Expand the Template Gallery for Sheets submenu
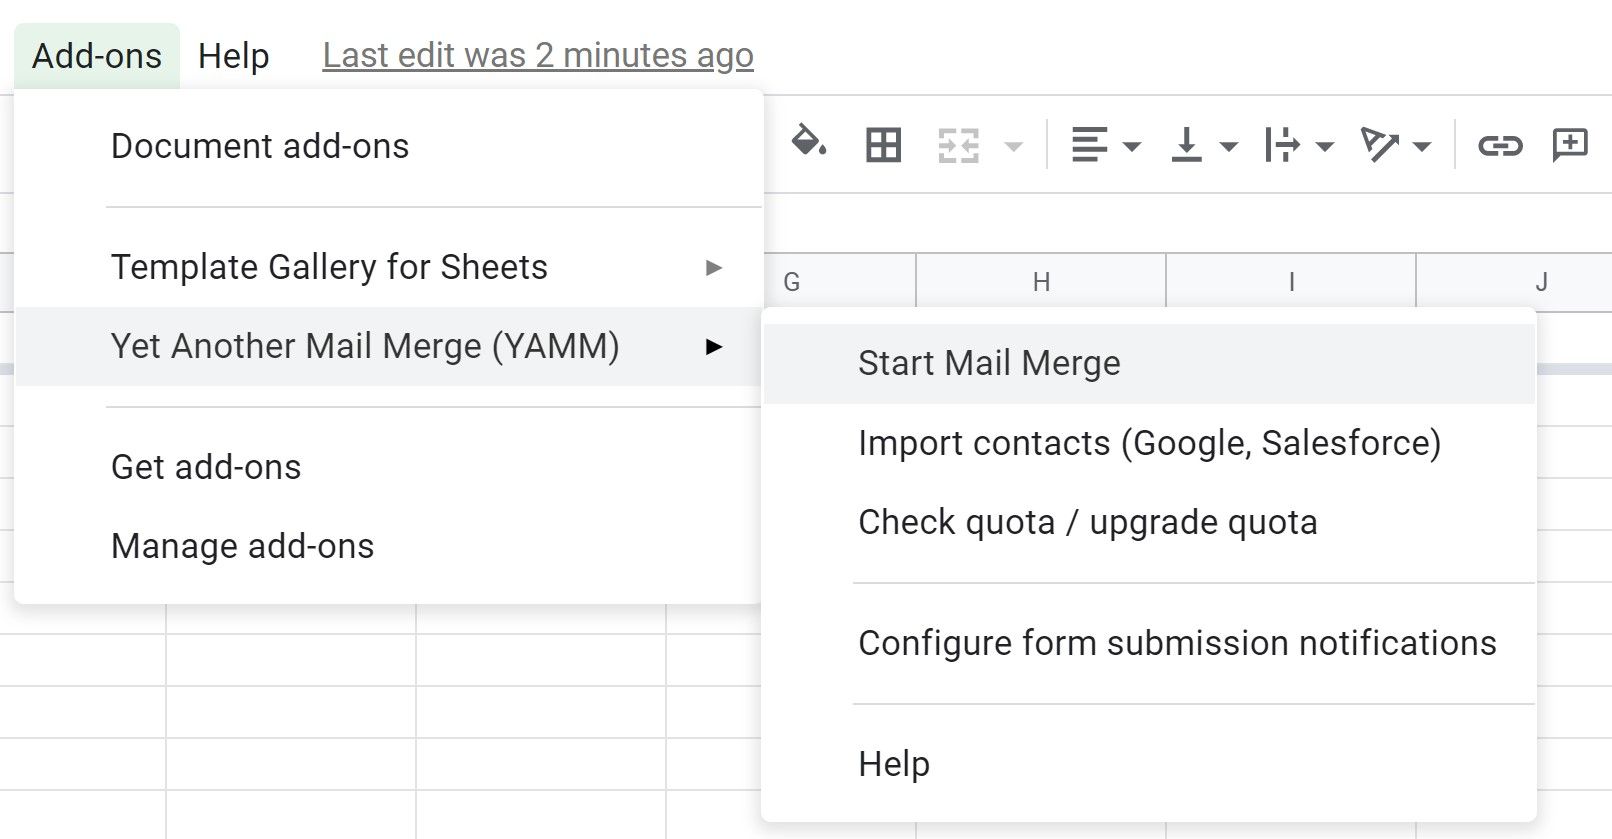The height and width of the screenshot is (839, 1612). 713,267
